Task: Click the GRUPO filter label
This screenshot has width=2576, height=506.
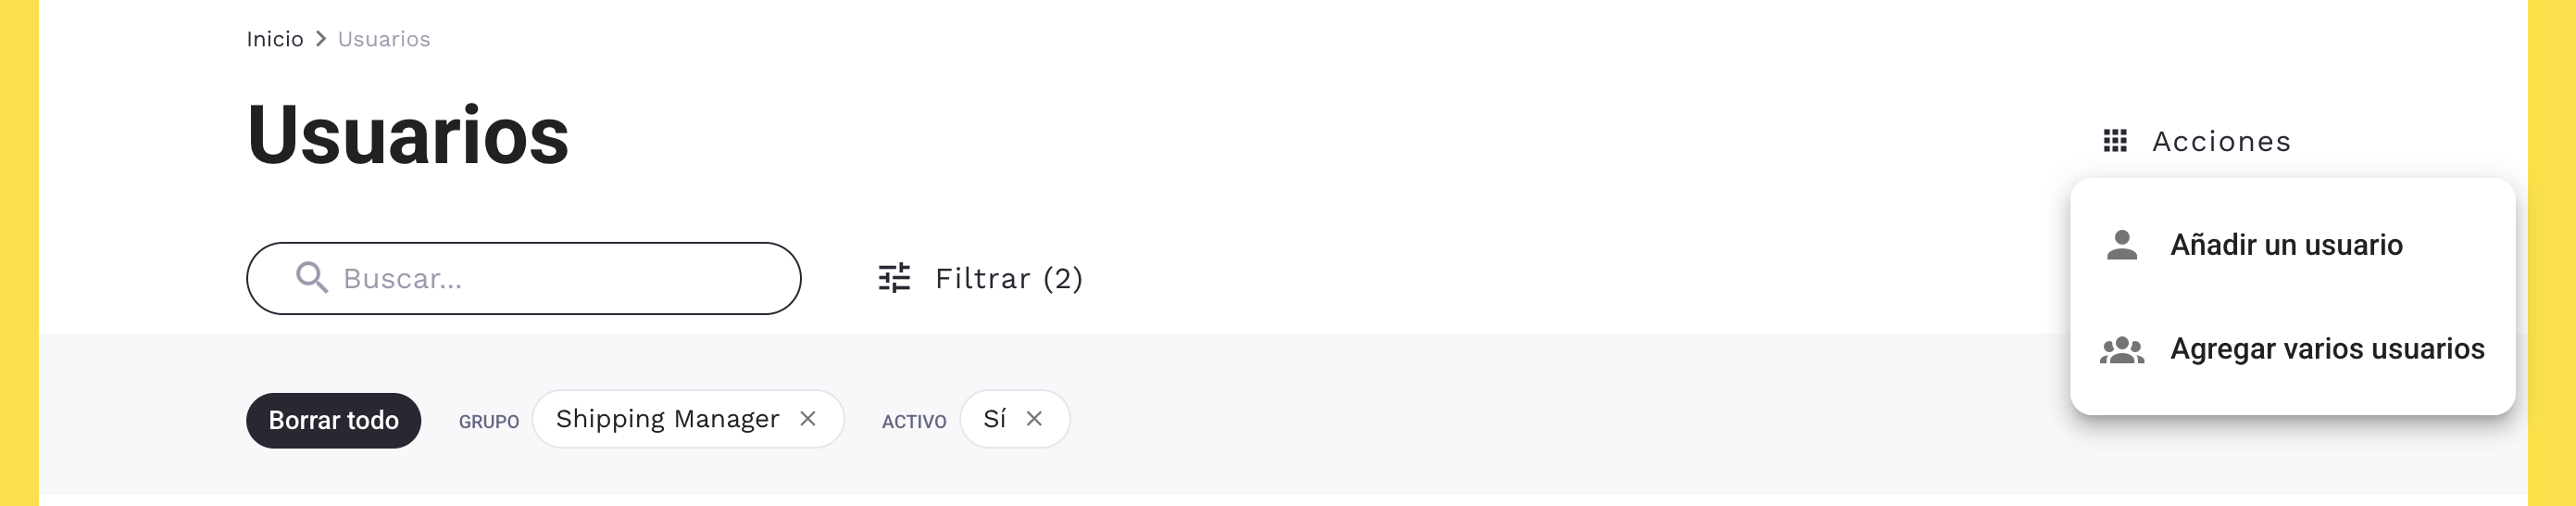Action: (489, 422)
